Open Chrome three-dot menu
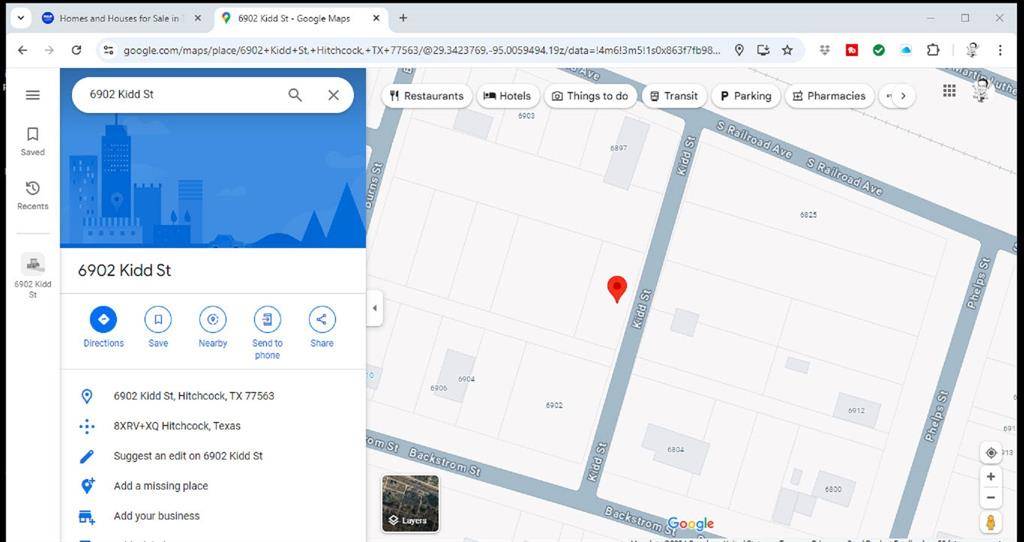Image resolution: width=1024 pixels, height=542 pixels. [1000, 50]
